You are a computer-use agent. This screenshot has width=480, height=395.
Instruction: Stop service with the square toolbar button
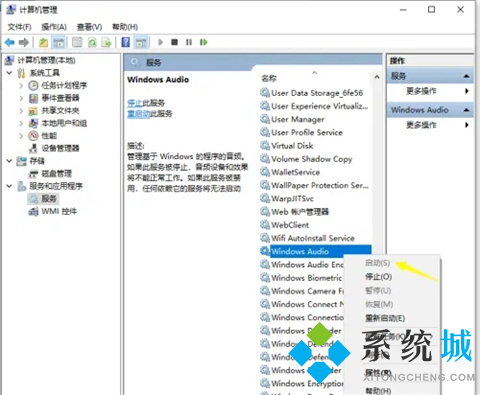point(174,42)
